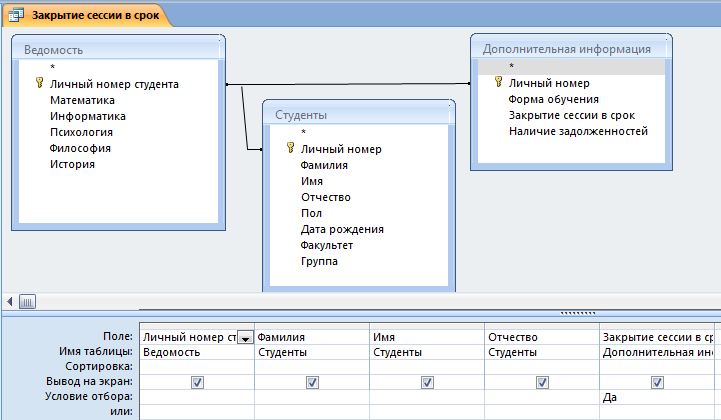This screenshot has height=420, width=721.
Task: Click the key icon in Студенты table
Action: (x=290, y=149)
